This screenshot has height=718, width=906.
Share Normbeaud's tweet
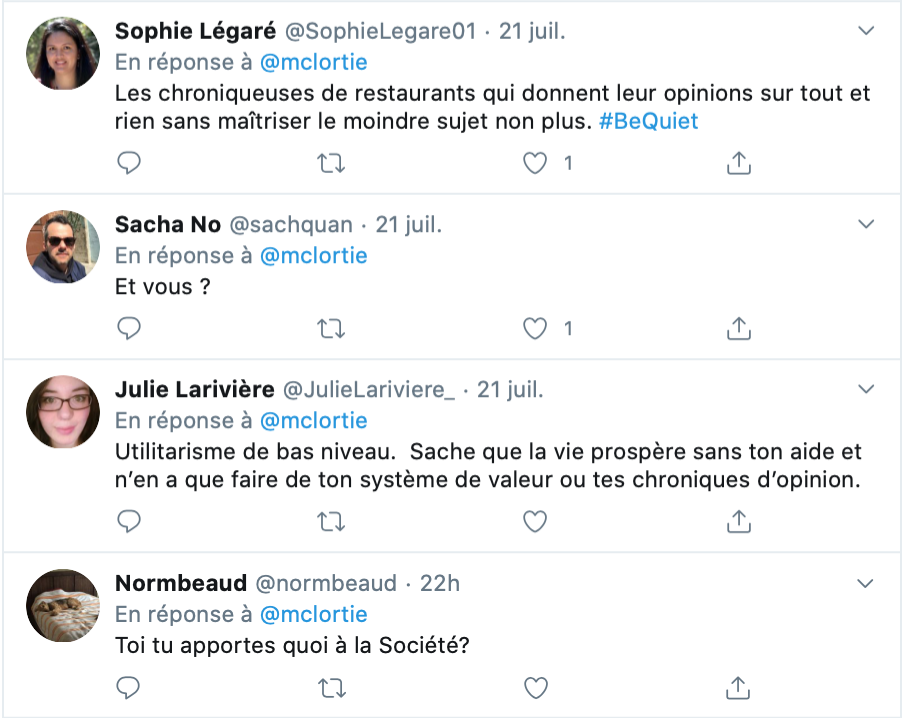click(x=738, y=687)
